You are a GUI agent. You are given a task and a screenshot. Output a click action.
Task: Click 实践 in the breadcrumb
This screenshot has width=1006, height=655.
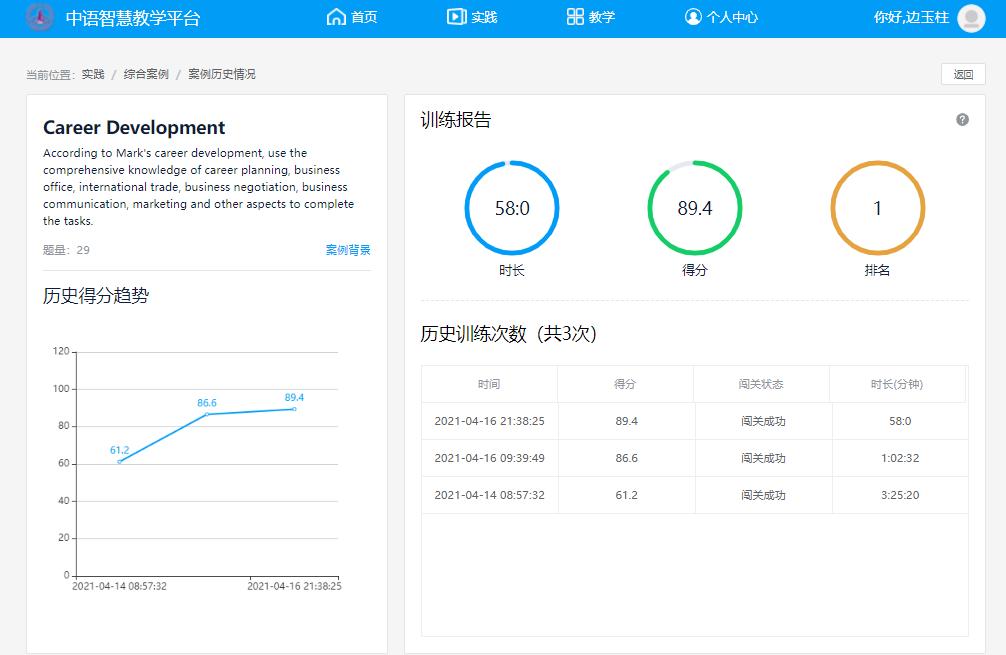[x=93, y=74]
